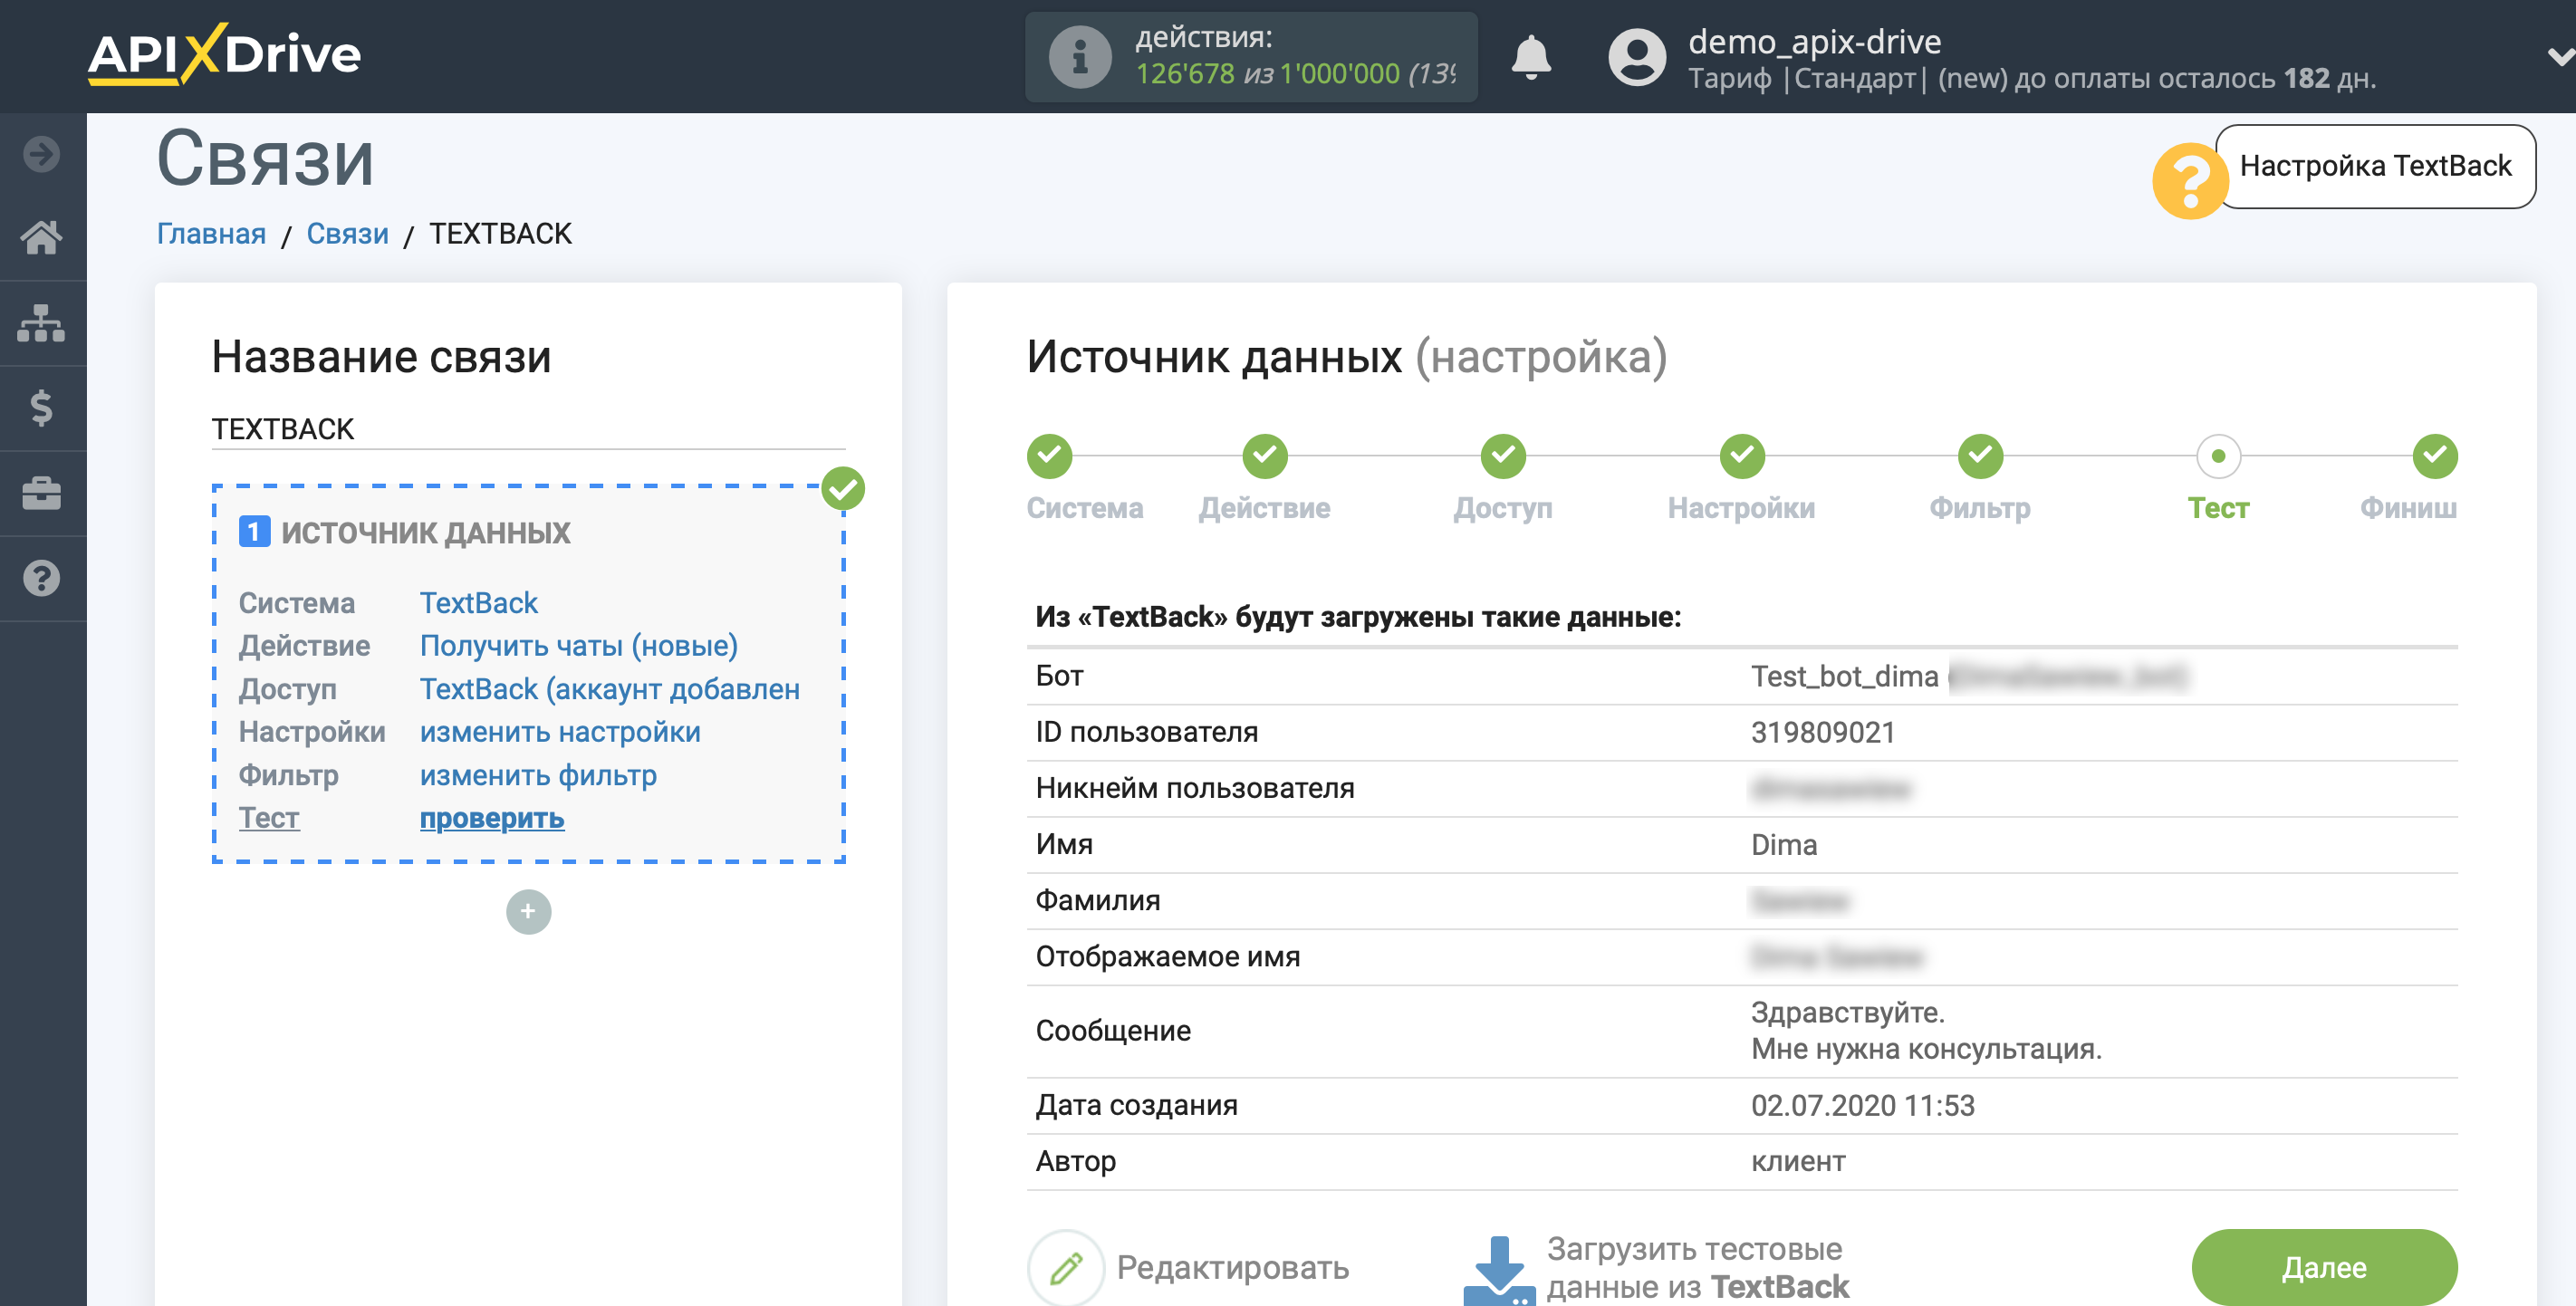
Task: Open connections sitemap icon in sidebar
Action: tap(42, 323)
